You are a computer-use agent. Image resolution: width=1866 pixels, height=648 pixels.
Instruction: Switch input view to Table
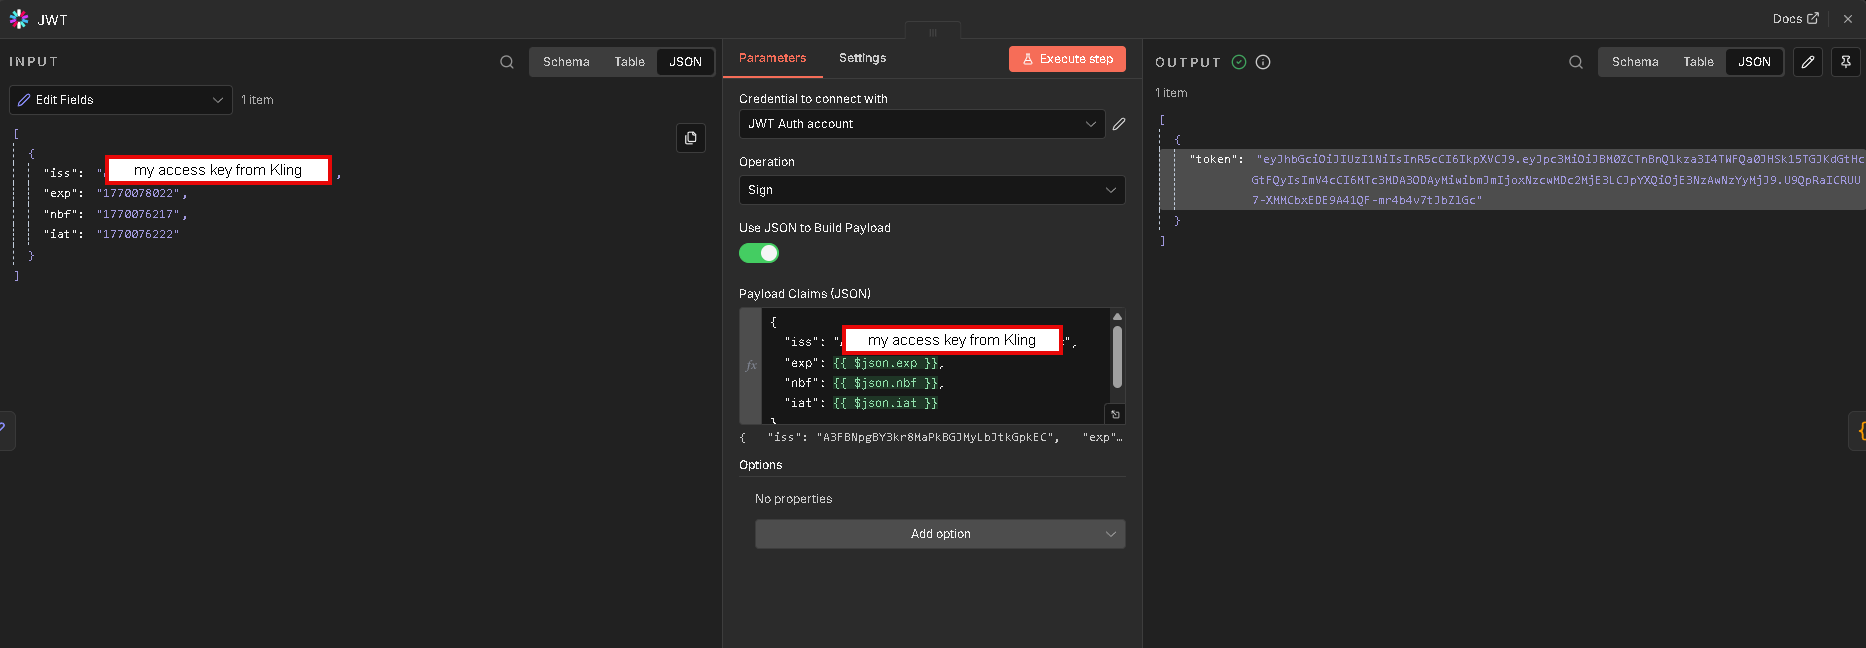tap(629, 62)
